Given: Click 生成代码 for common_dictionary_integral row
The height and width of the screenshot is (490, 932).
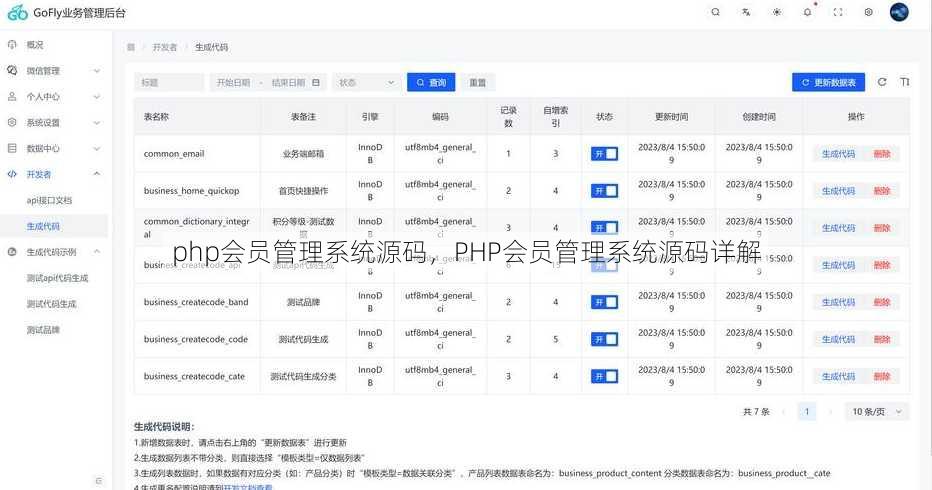Looking at the screenshot, I should (838, 228).
